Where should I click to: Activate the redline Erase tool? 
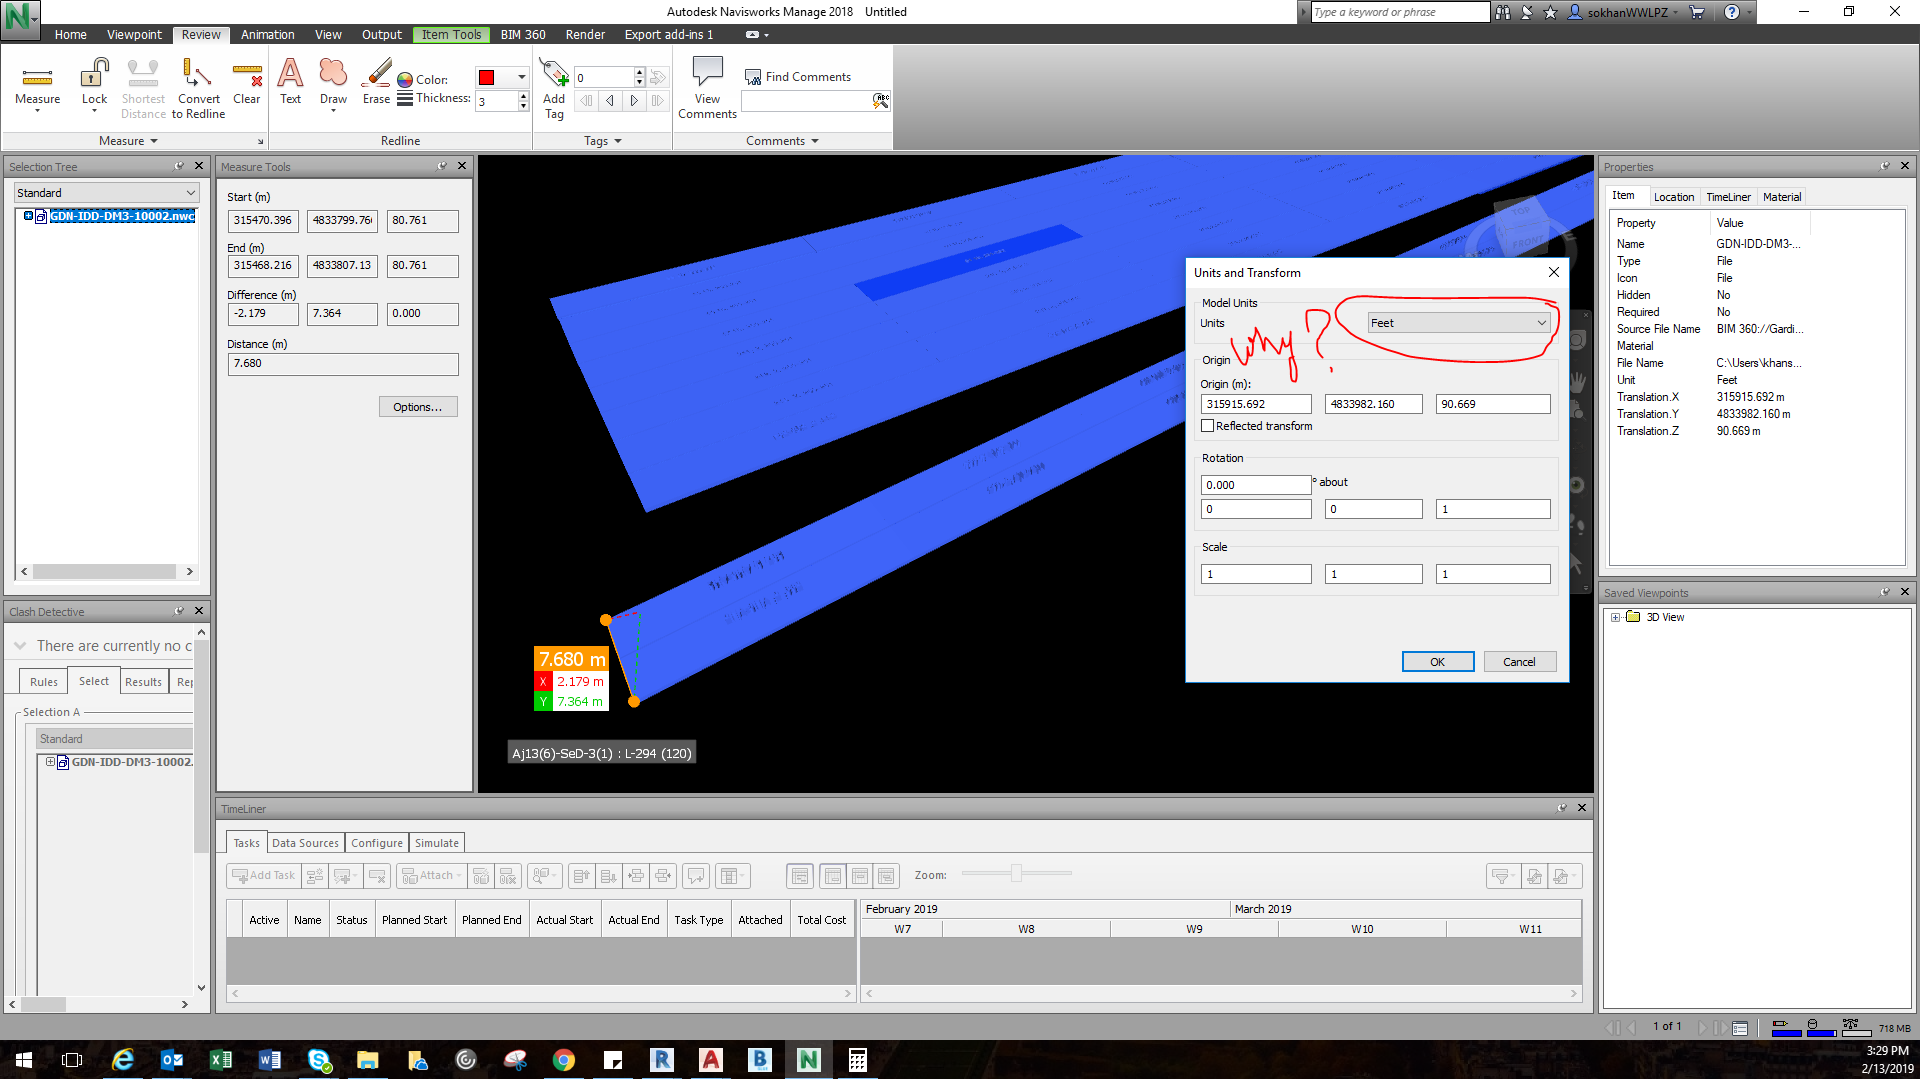[x=376, y=83]
